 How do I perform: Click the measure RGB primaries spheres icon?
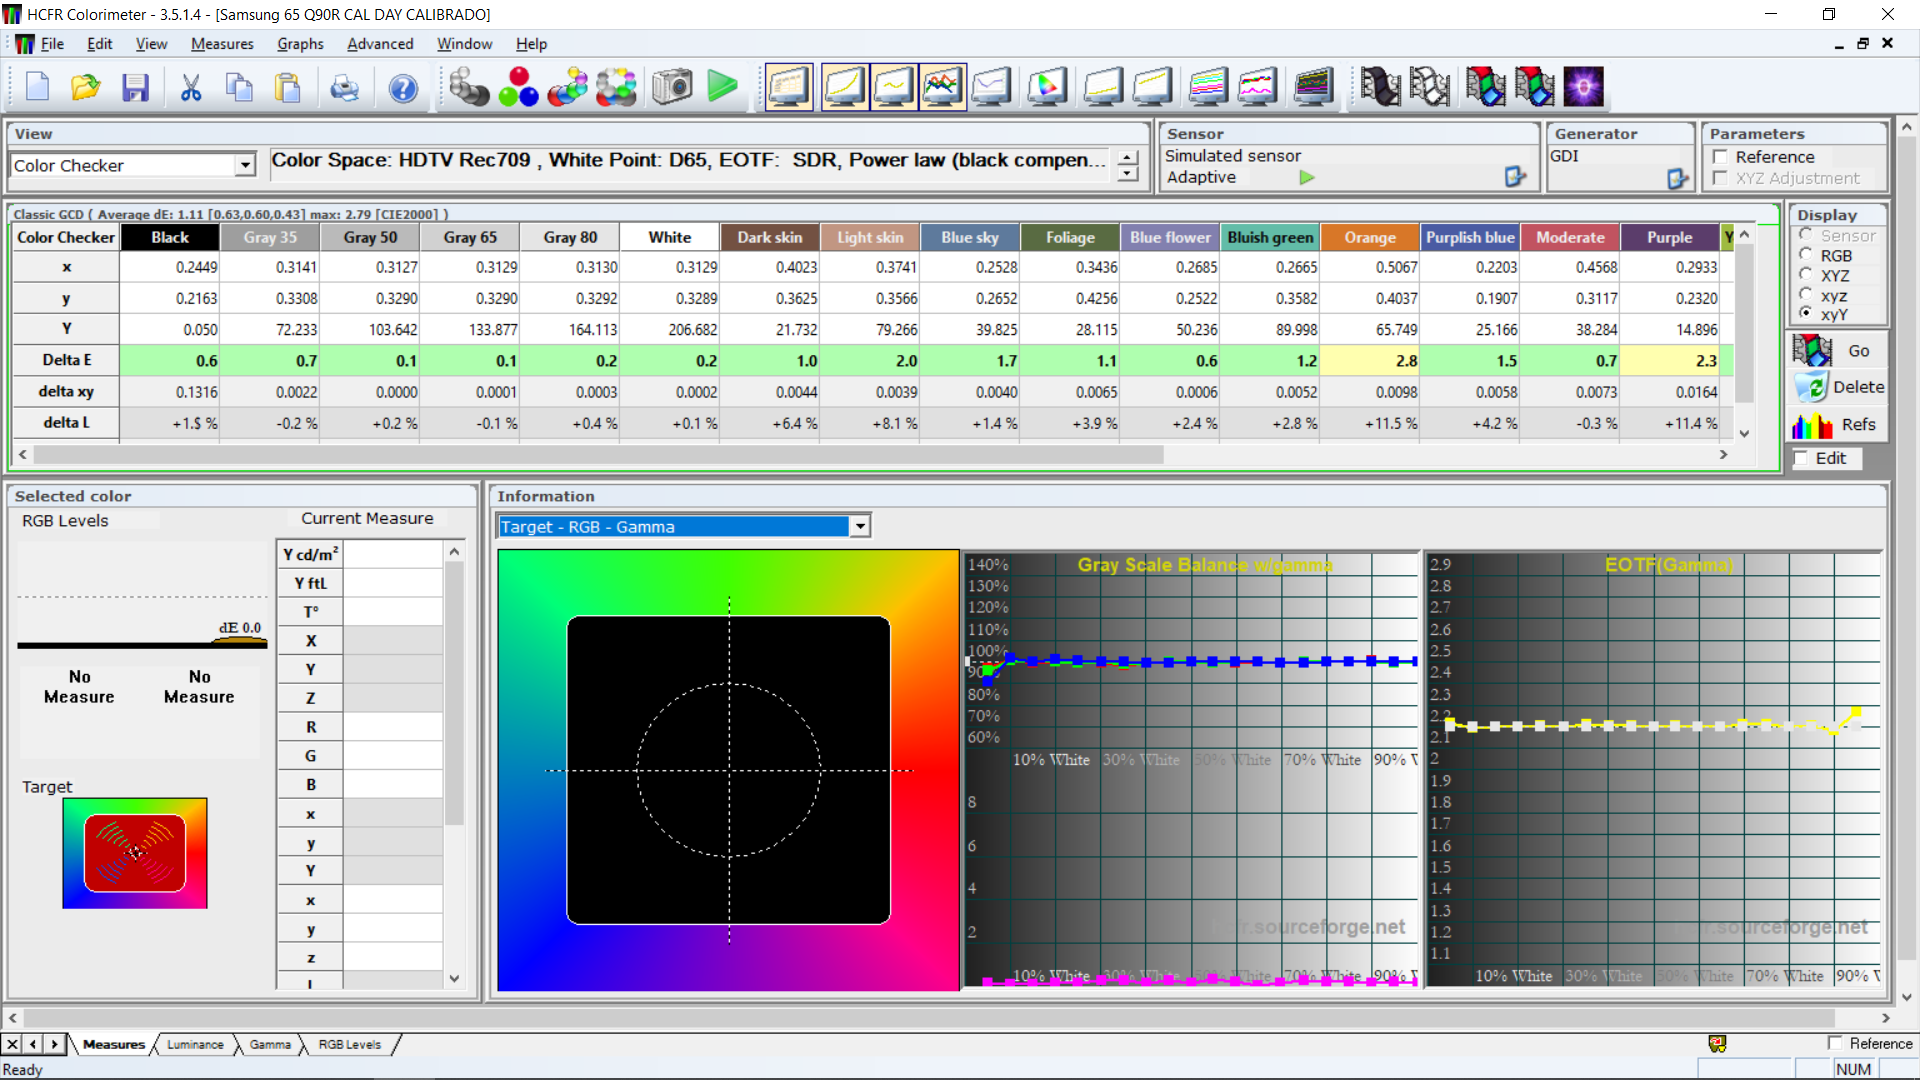coord(518,87)
